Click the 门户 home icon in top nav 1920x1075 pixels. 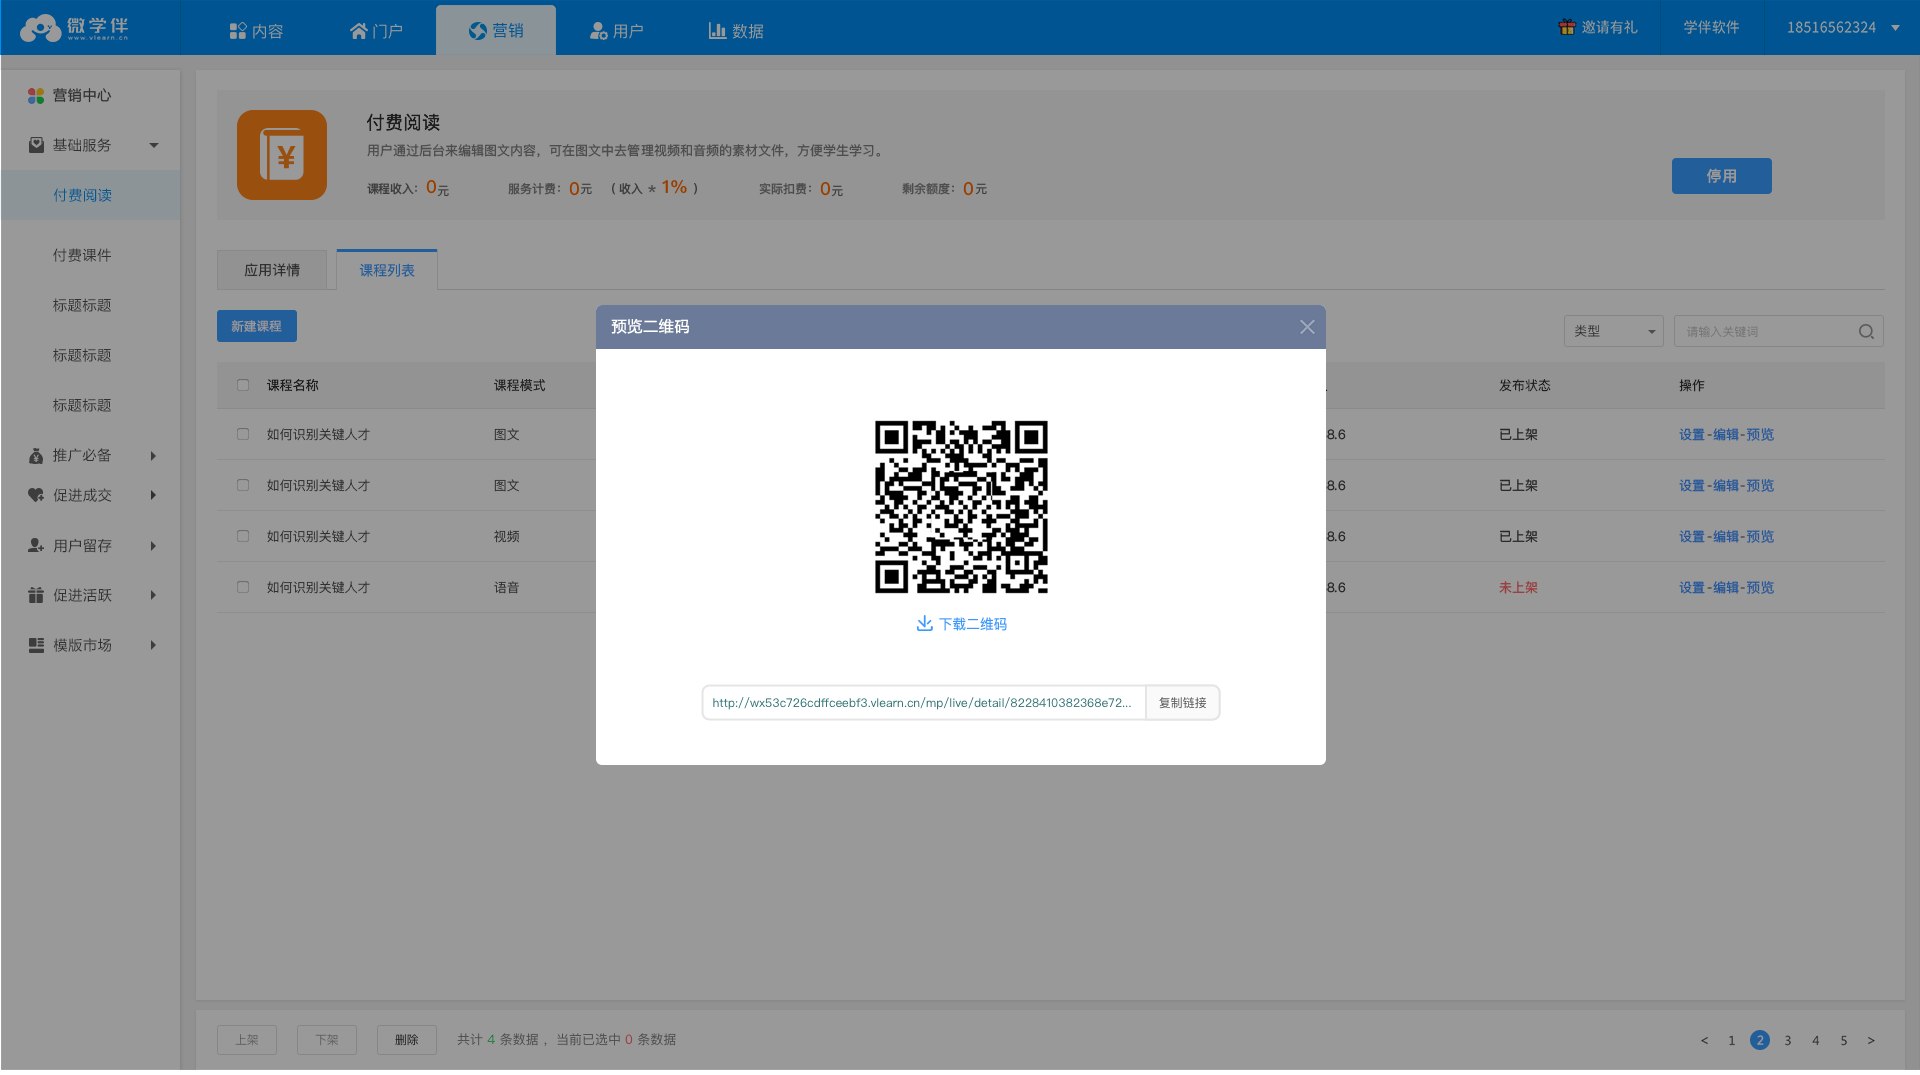pos(359,31)
